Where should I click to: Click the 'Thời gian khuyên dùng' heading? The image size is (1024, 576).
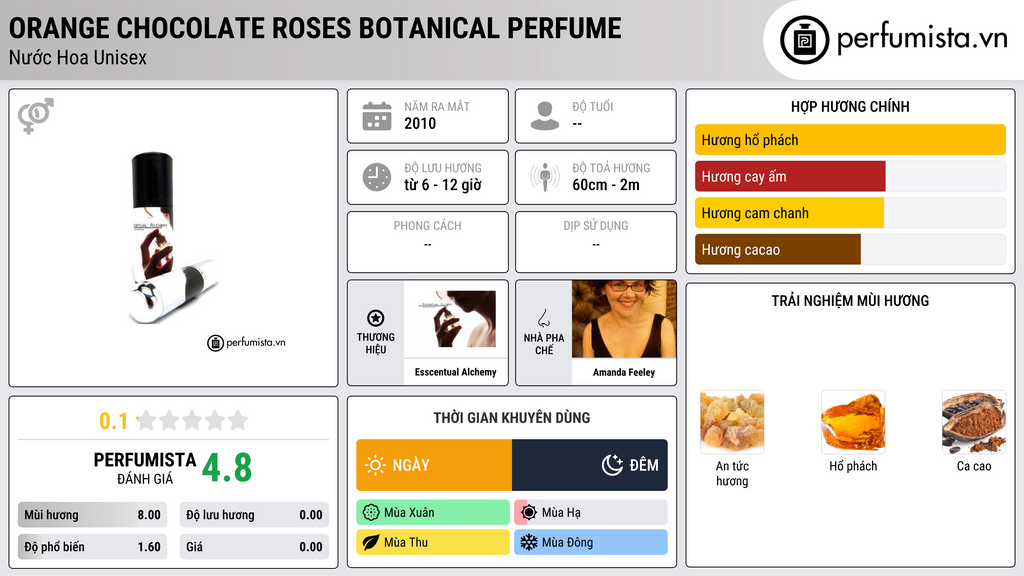pos(512,418)
